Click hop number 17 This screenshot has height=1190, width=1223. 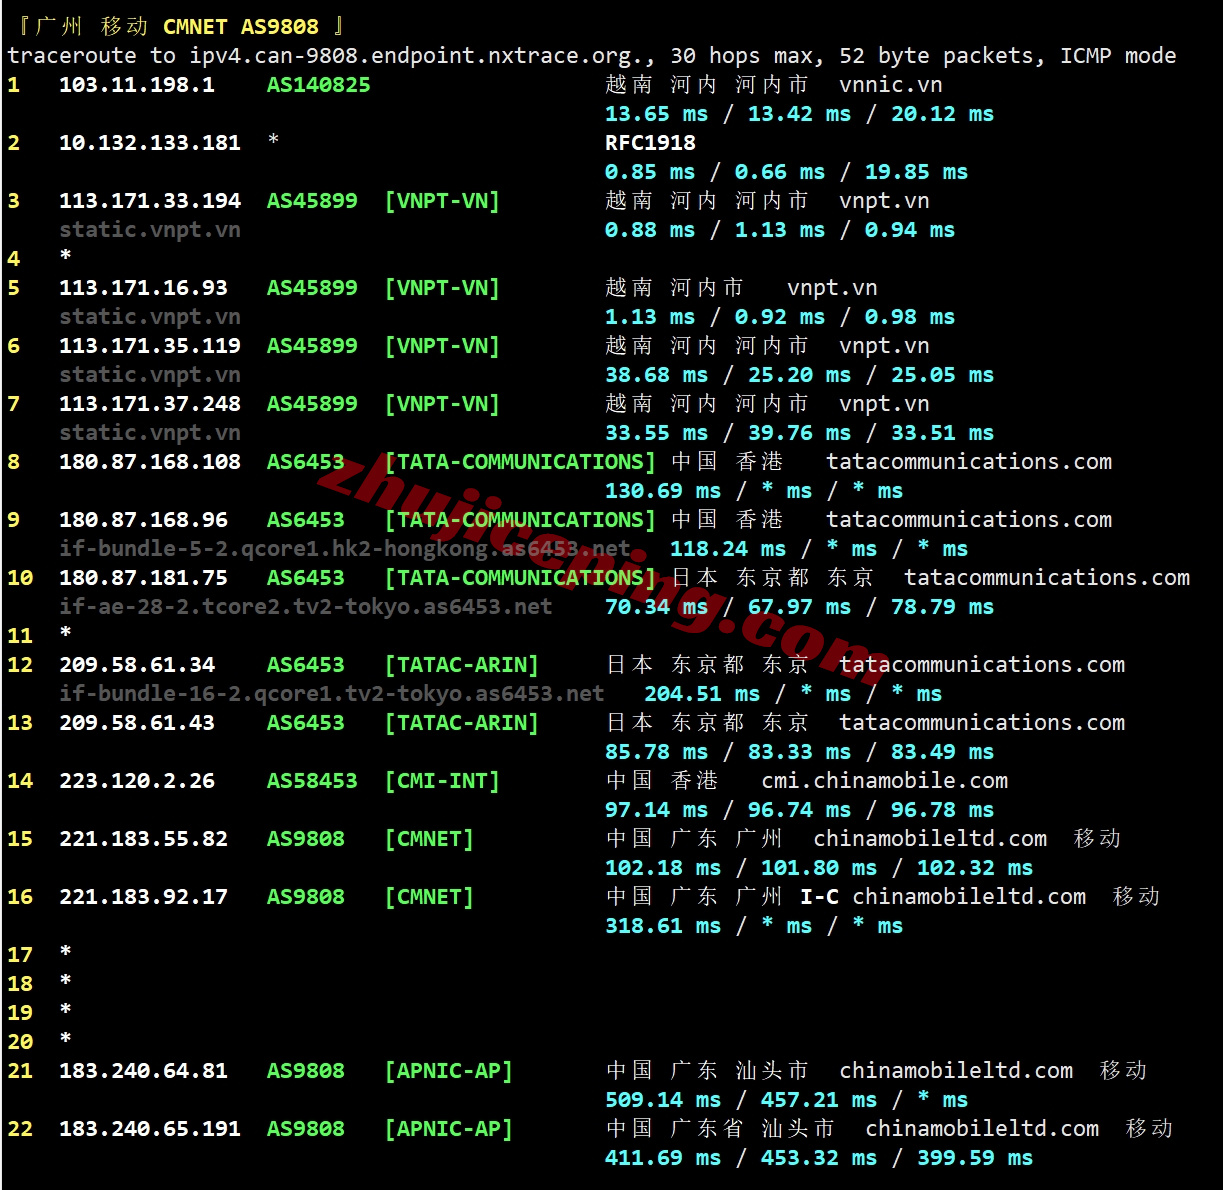(x=20, y=955)
